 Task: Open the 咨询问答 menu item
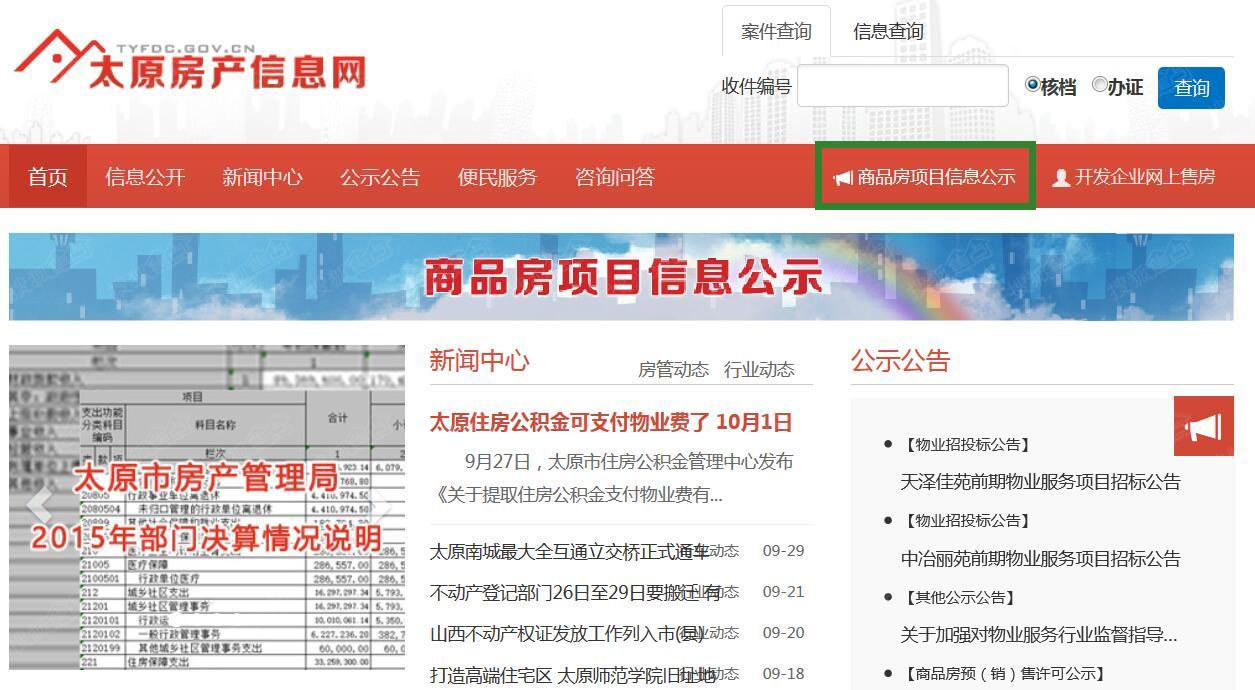pos(615,177)
